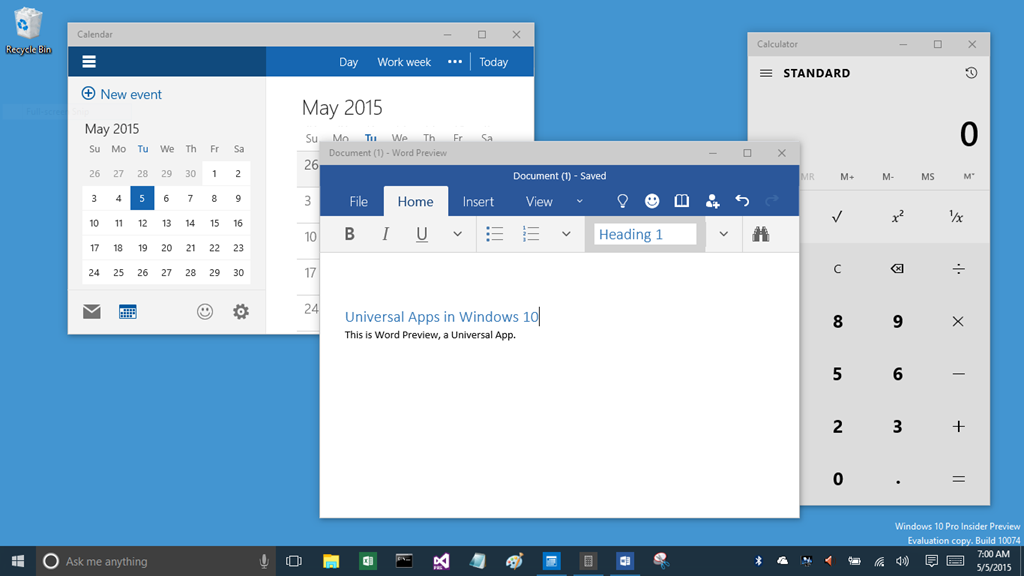The width and height of the screenshot is (1024, 576).
Task: Click the equals key in Calculator
Action: coord(958,479)
